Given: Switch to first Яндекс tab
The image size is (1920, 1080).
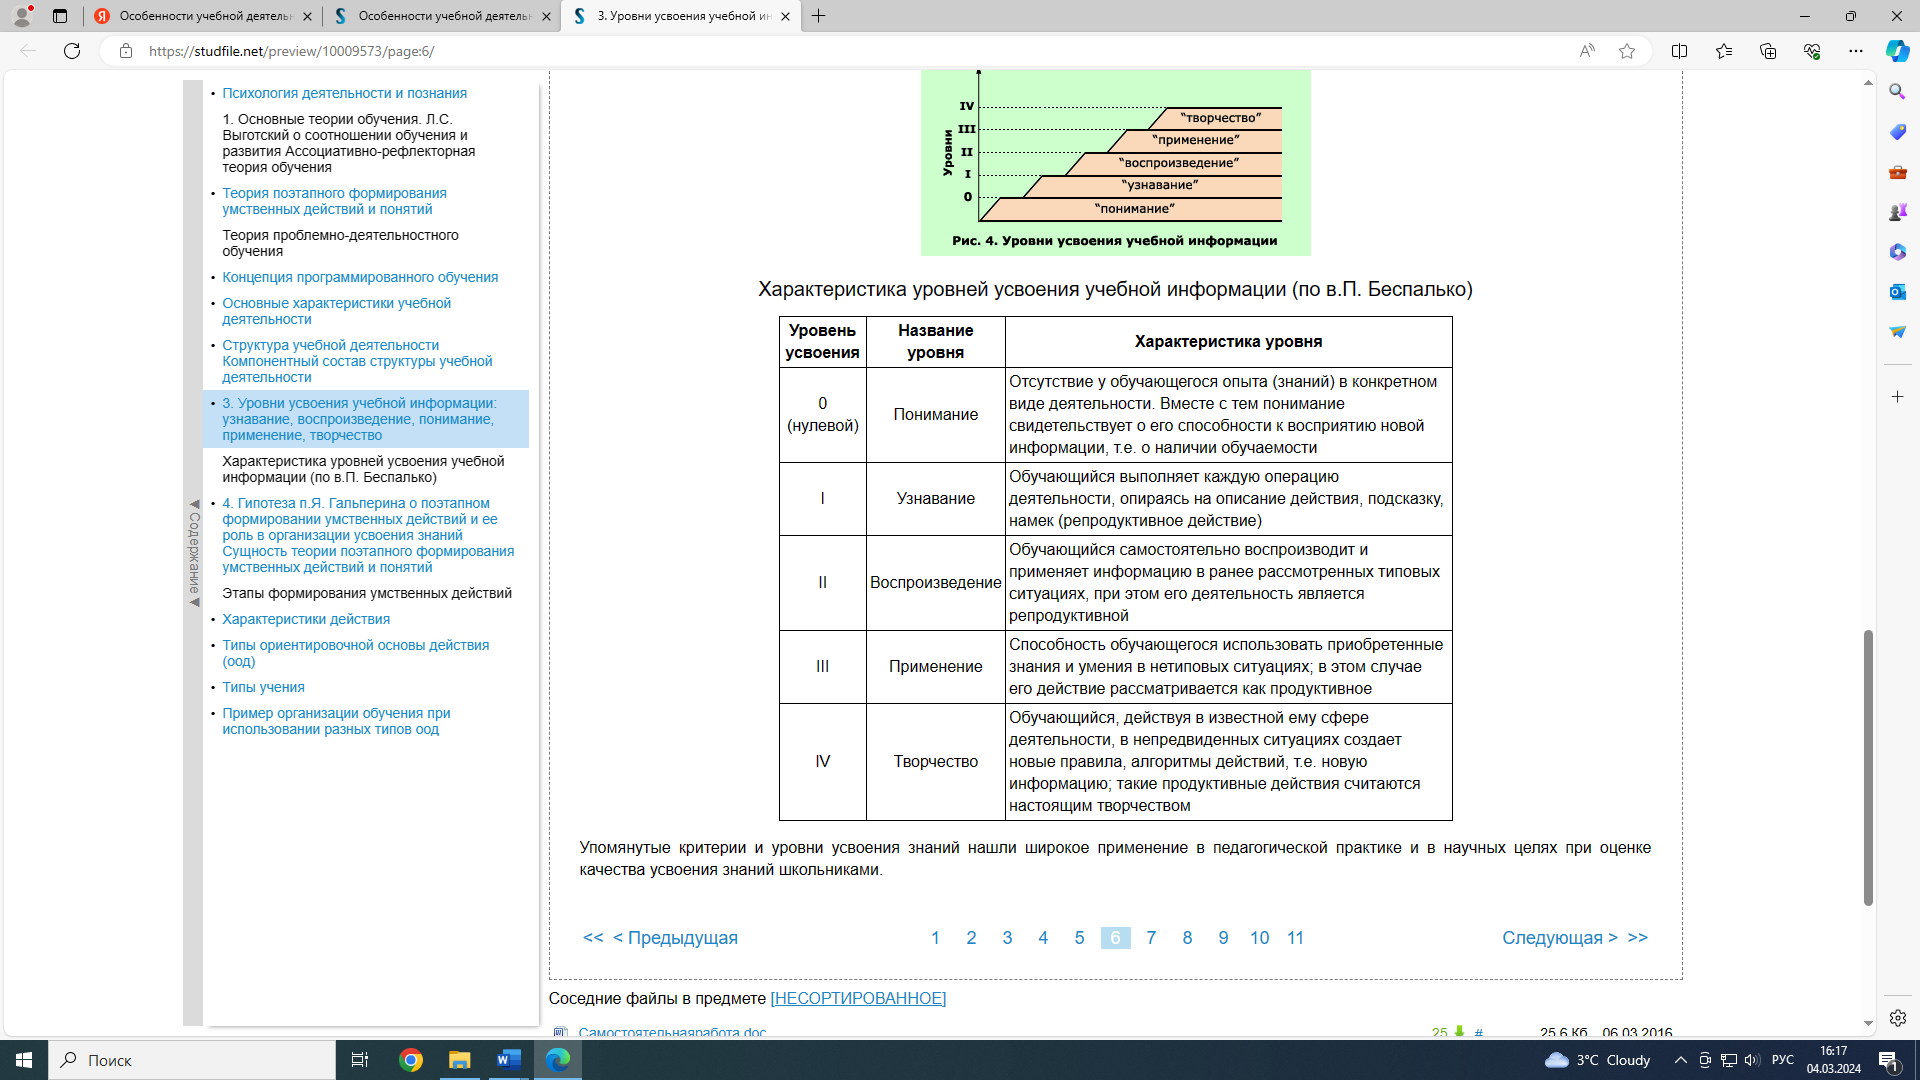Looking at the screenshot, I should point(203,16).
